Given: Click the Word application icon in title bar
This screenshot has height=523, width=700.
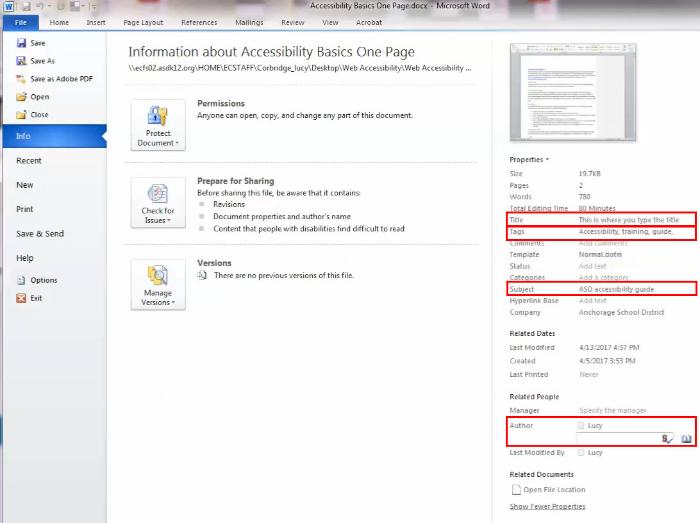Looking at the screenshot, I should (9, 6).
